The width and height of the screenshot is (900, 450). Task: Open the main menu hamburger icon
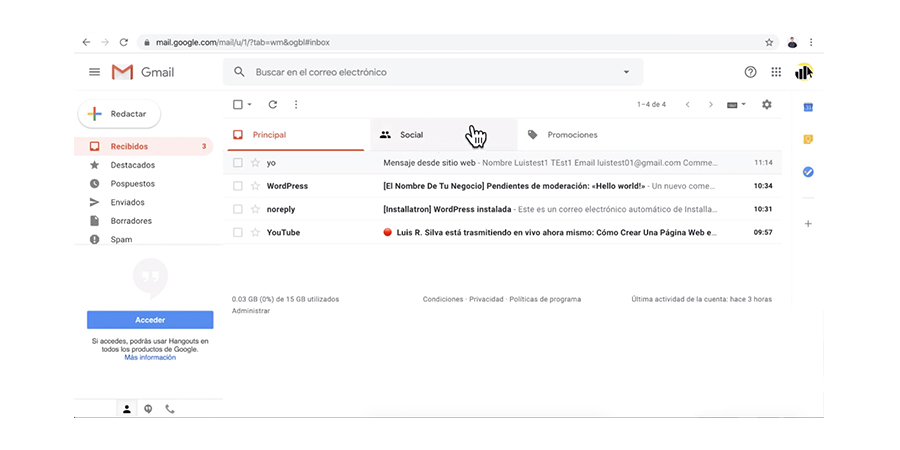(x=94, y=72)
